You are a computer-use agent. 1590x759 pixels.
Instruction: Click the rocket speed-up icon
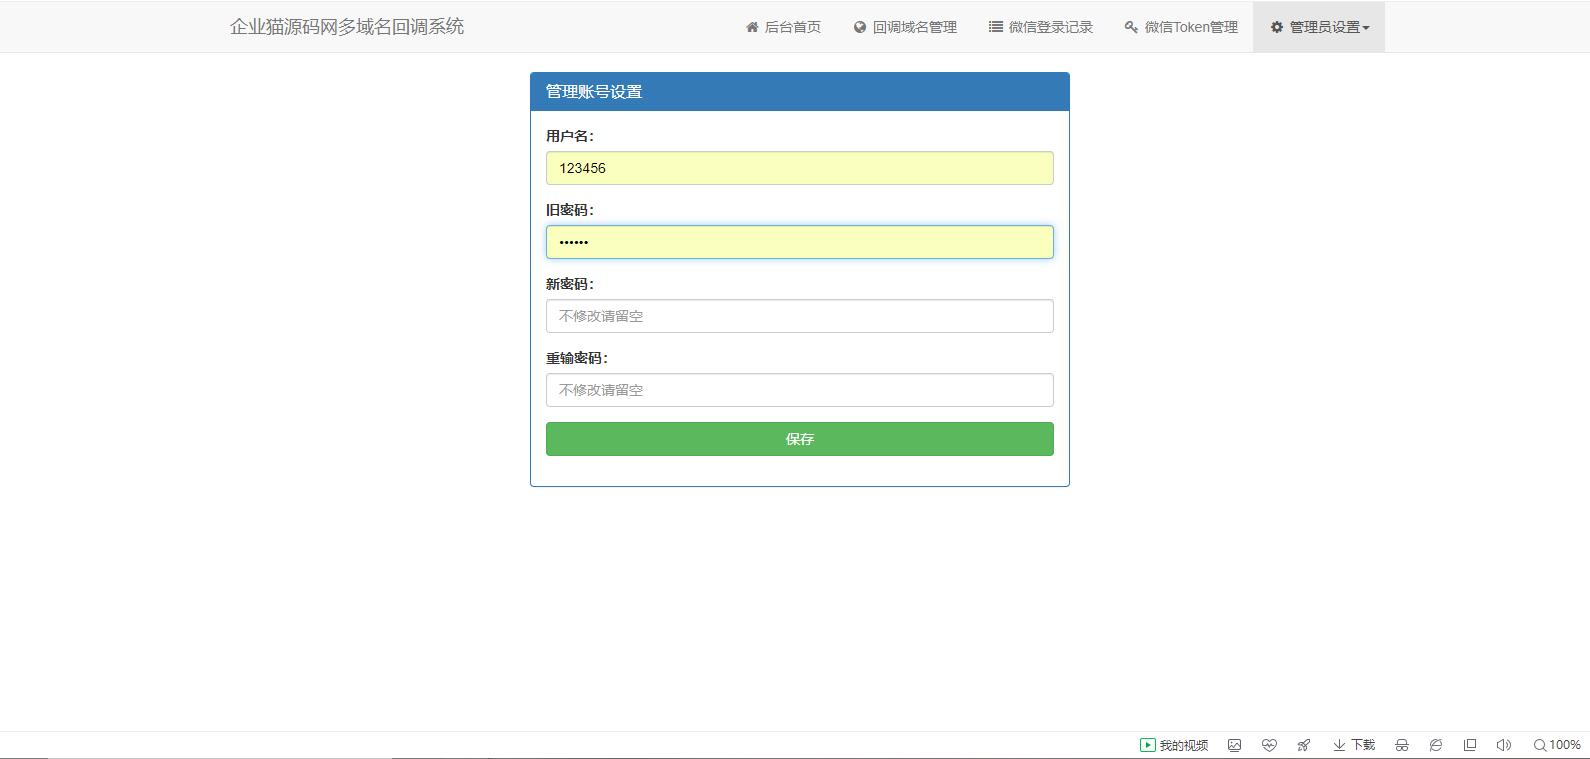(1304, 745)
